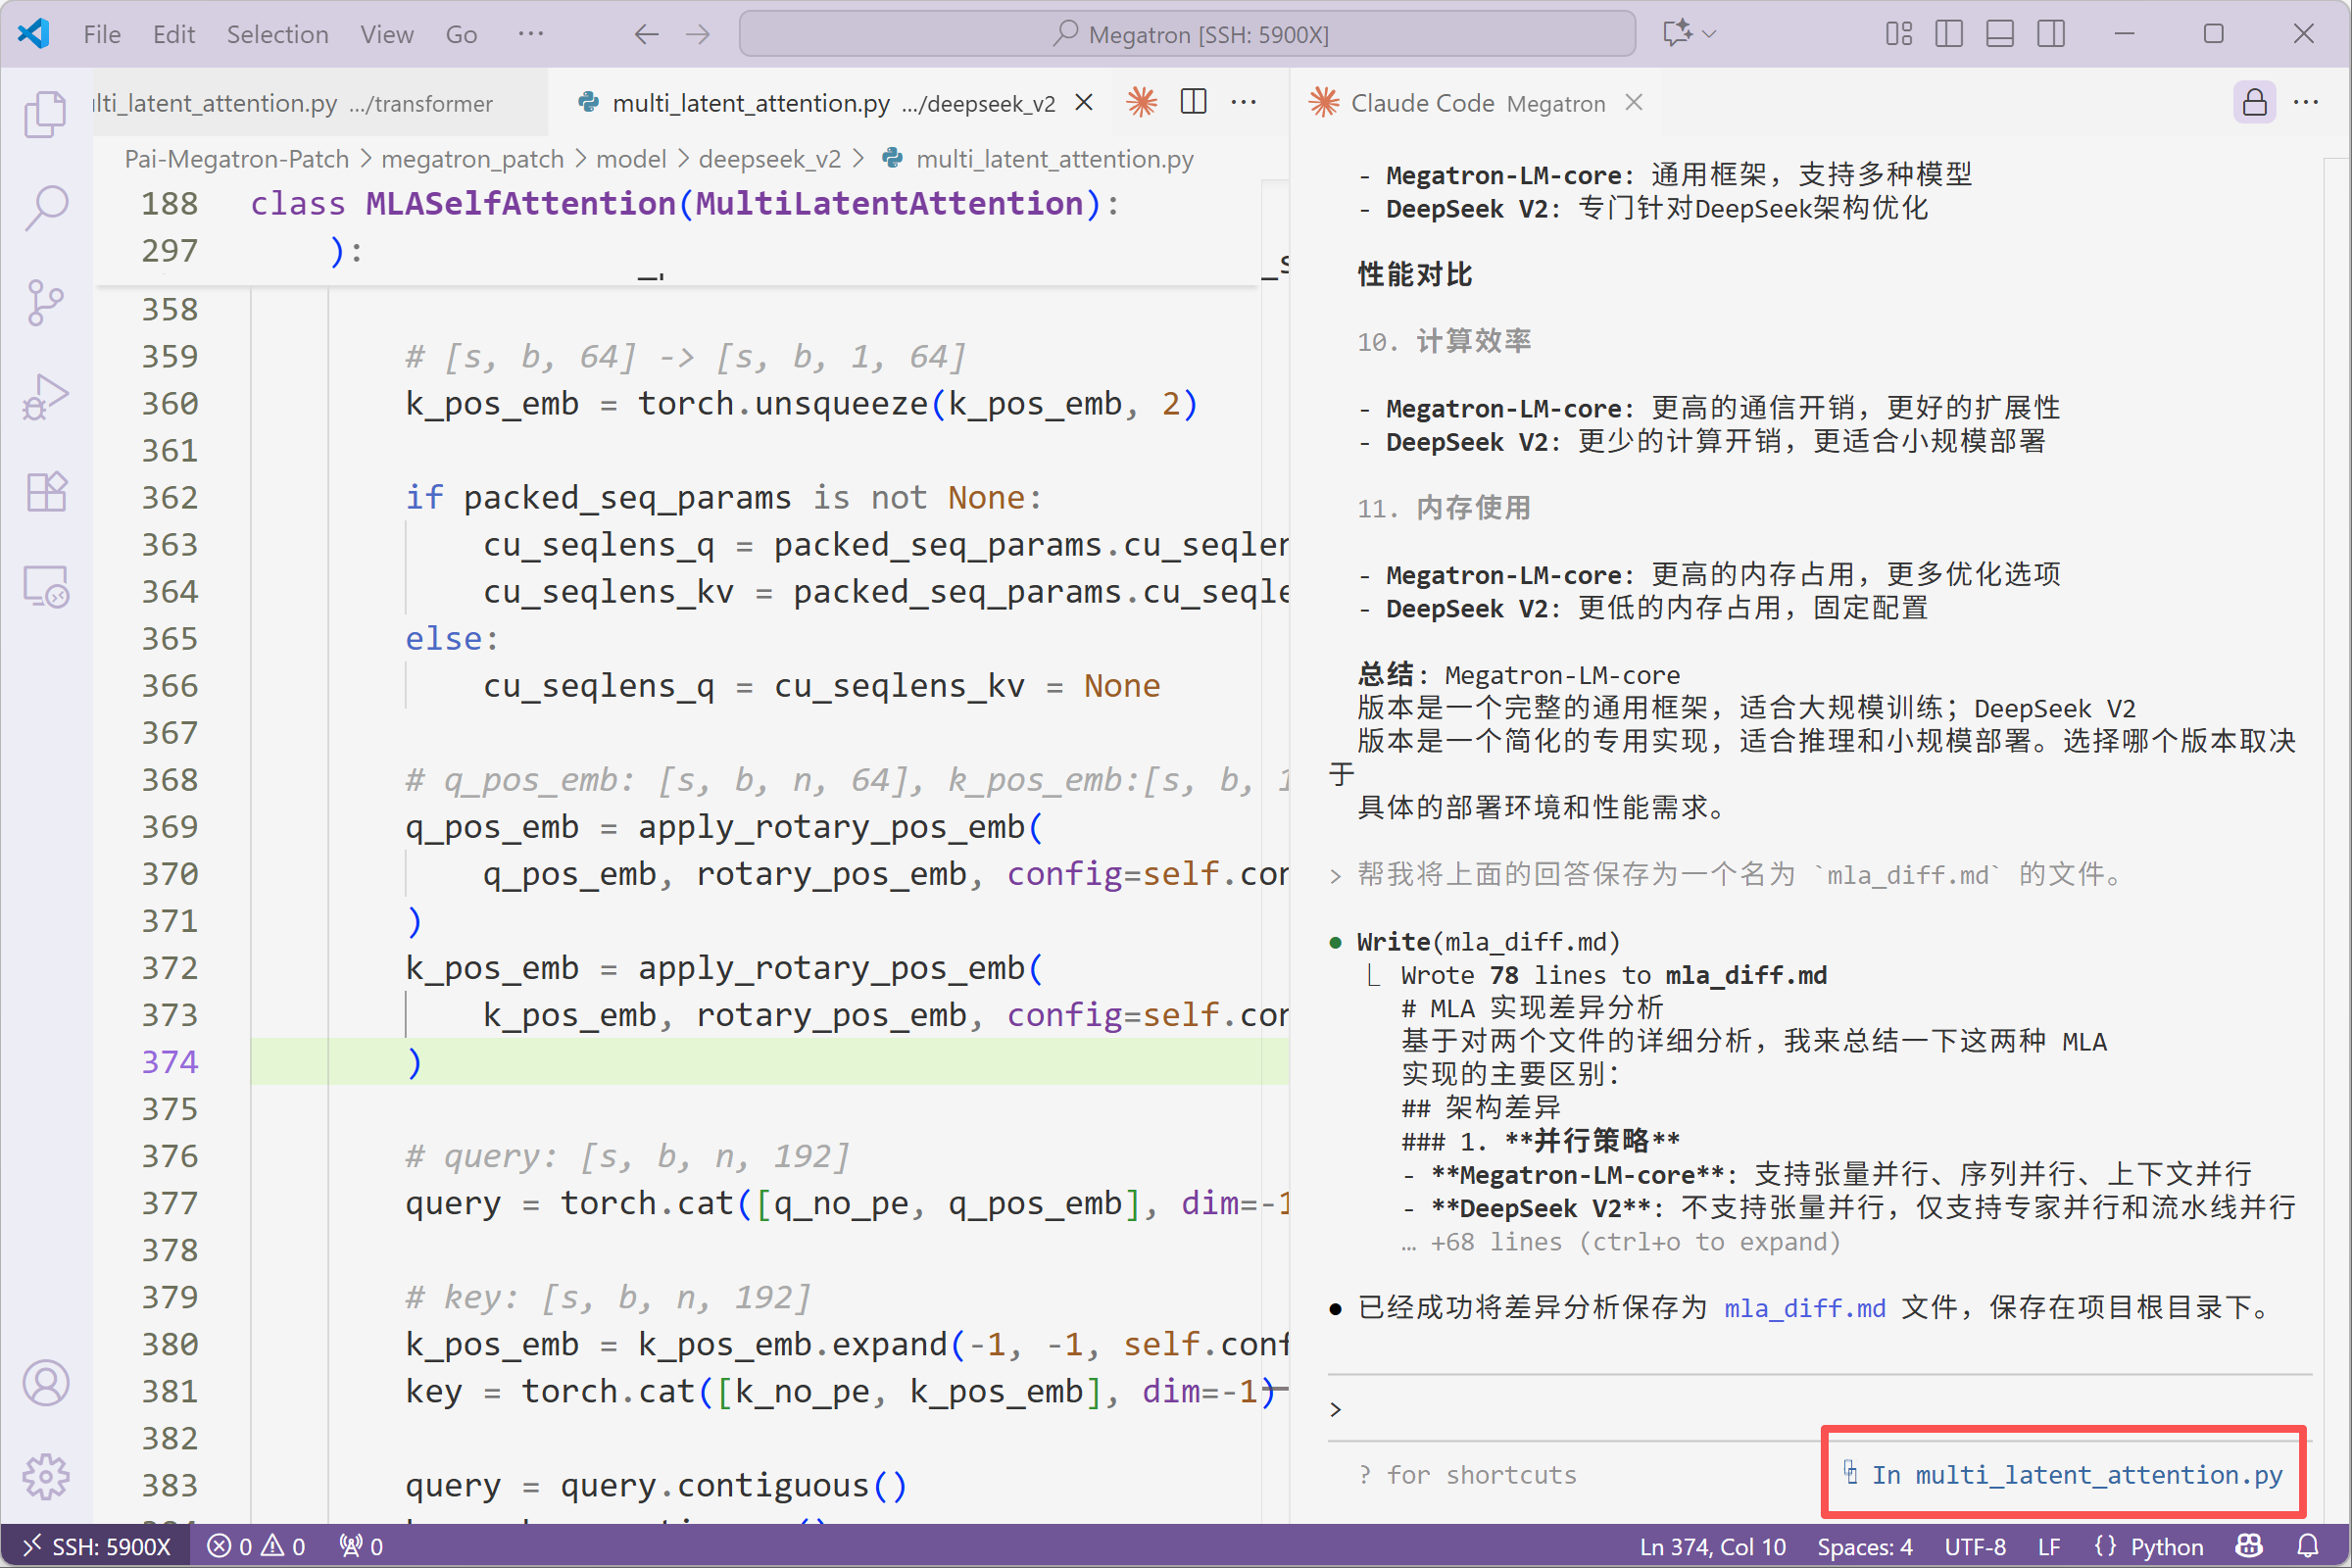
Task: Open the notifications bell
Action: coord(2308,1546)
